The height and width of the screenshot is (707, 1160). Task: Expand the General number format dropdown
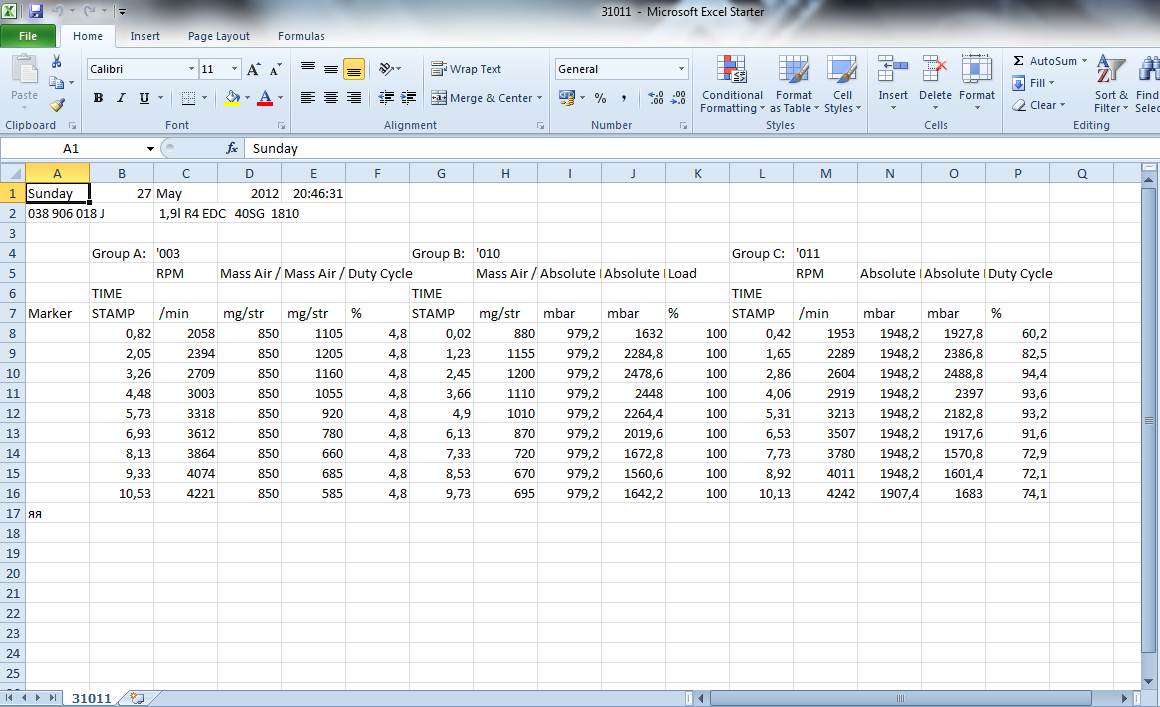point(681,69)
